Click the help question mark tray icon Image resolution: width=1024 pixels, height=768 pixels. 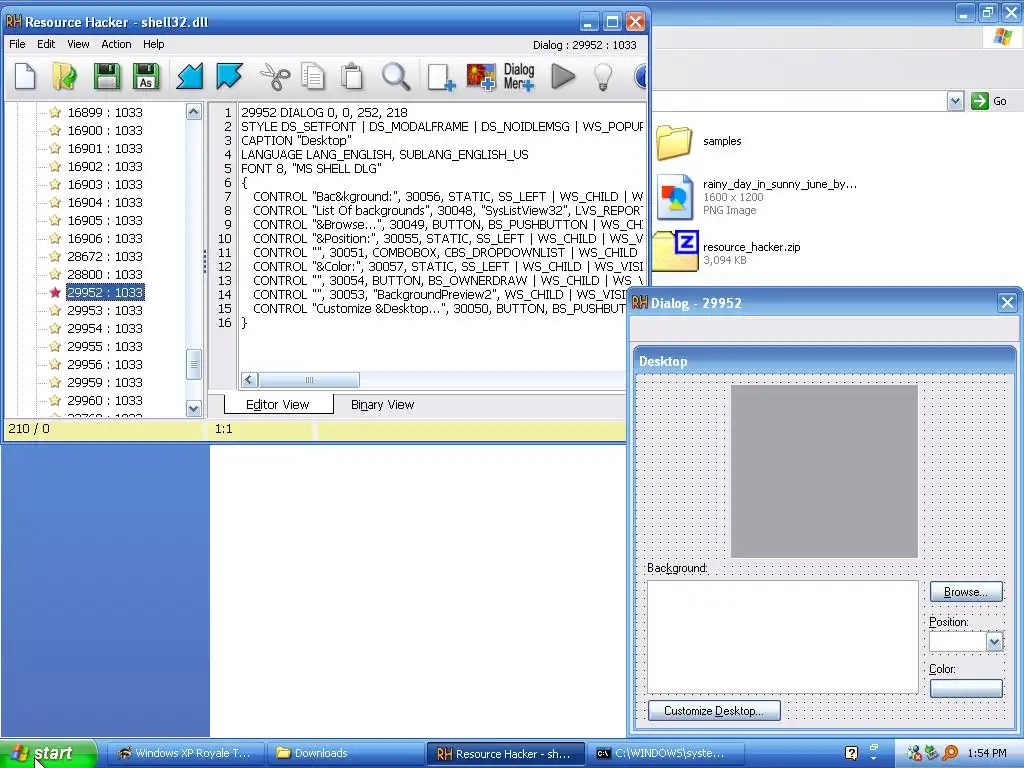[851, 753]
